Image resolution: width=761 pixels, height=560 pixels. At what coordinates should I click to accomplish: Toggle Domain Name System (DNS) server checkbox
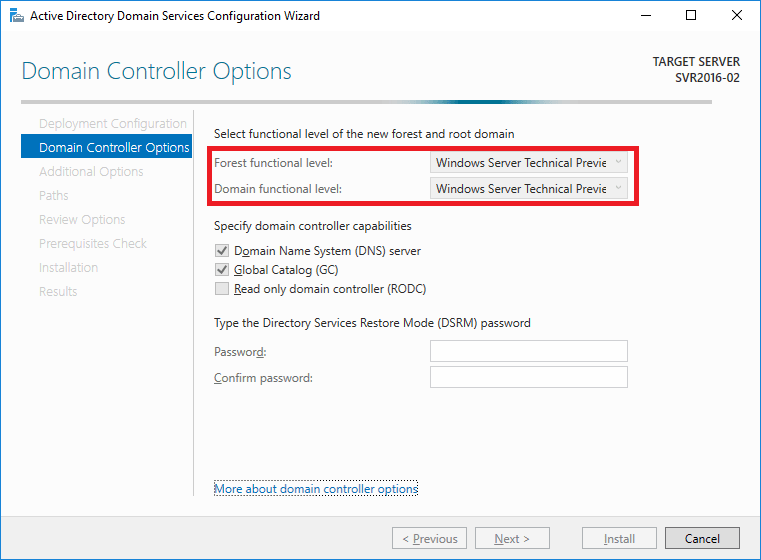222,251
